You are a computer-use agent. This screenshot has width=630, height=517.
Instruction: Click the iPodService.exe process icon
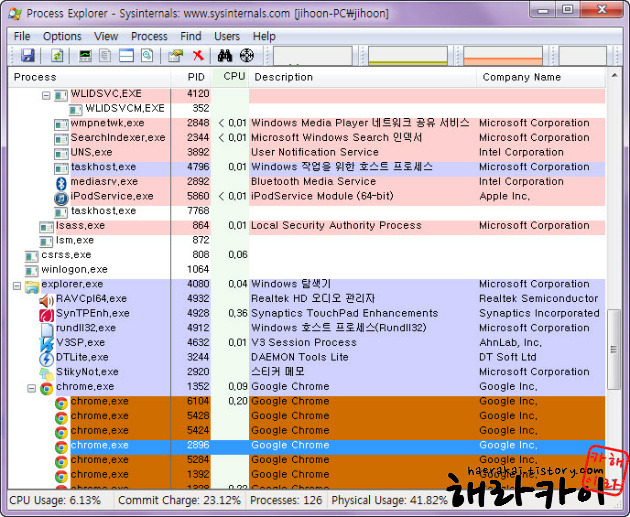point(61,198)
